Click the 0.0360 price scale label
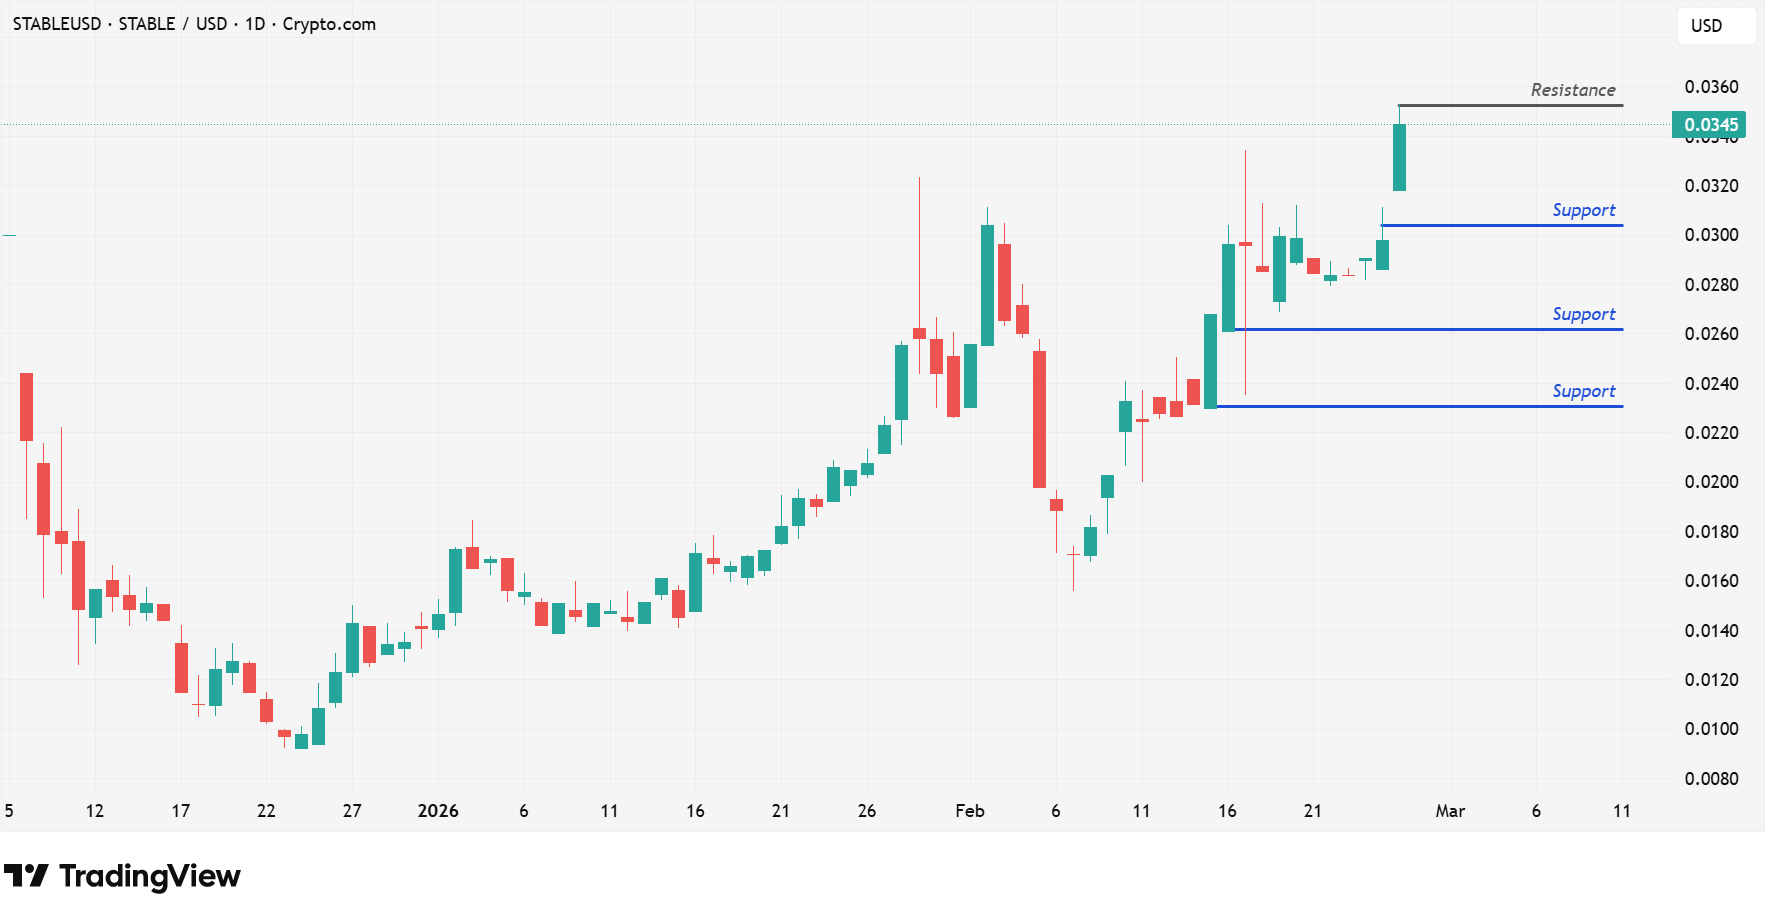Viewport: 1765px width, 921px height. coord(1711,87)
